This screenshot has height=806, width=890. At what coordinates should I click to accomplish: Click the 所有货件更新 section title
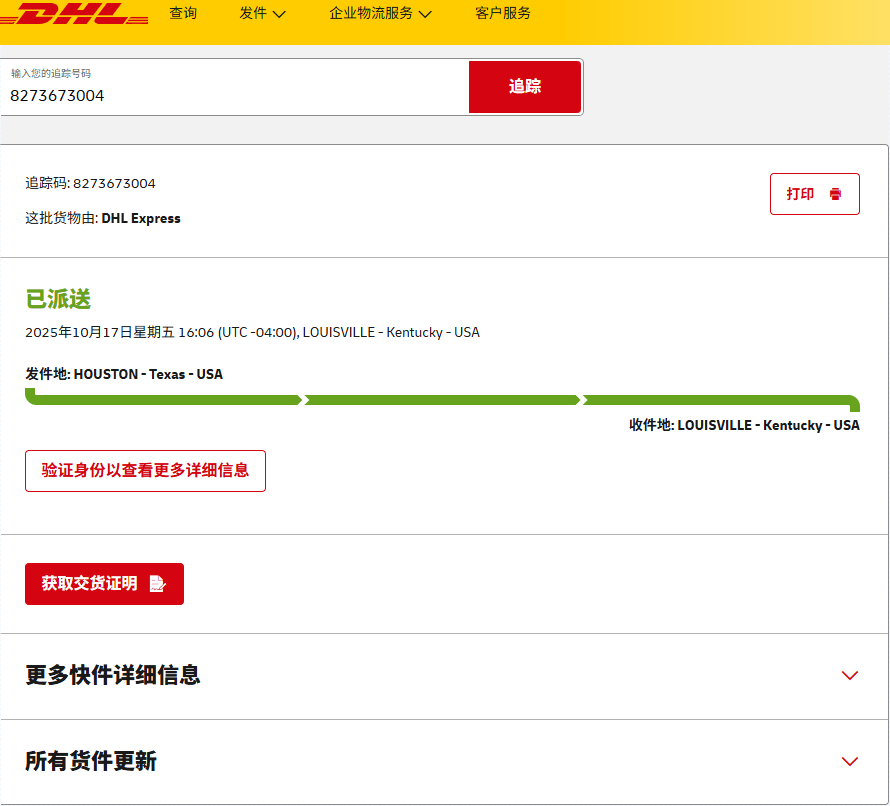pos(91,761)
